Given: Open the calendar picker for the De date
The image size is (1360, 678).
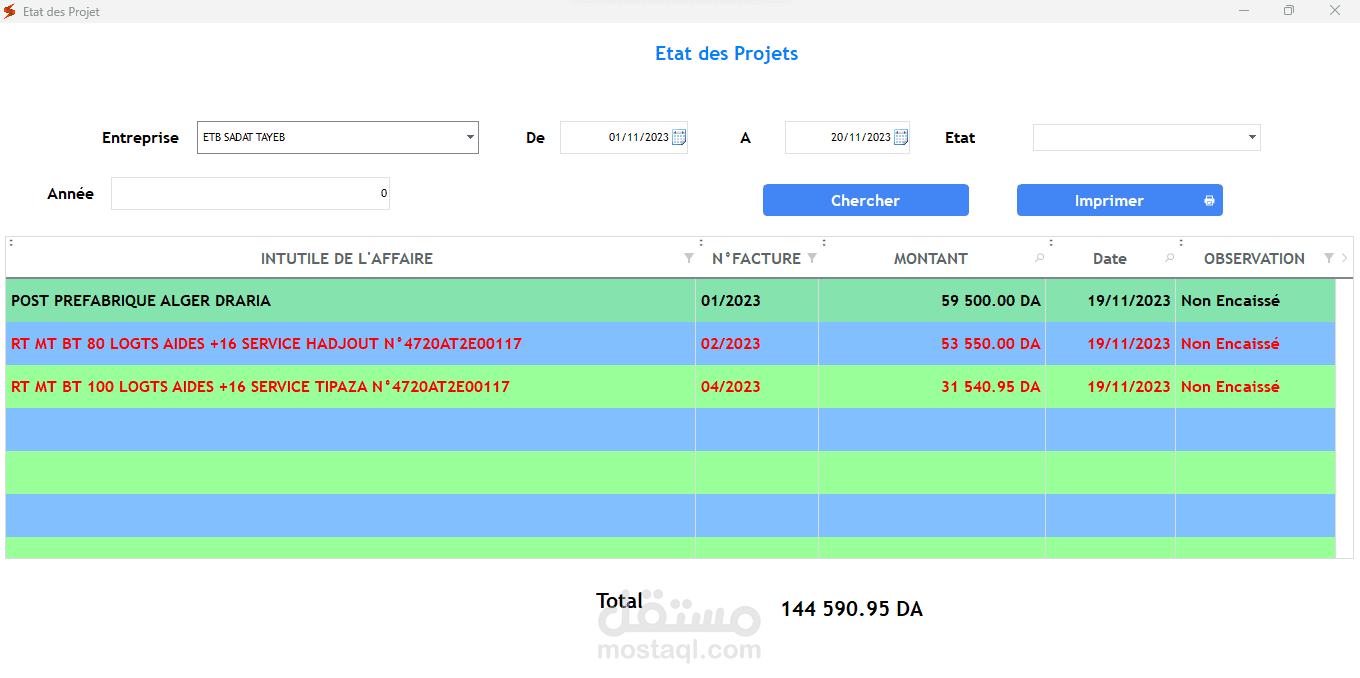Looking at the screenshot, I should coord(679,138).
